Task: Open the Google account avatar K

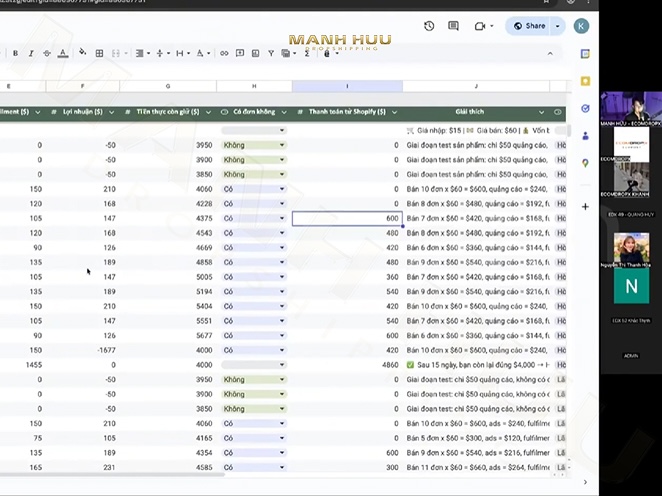Action: tap(581, 26)
